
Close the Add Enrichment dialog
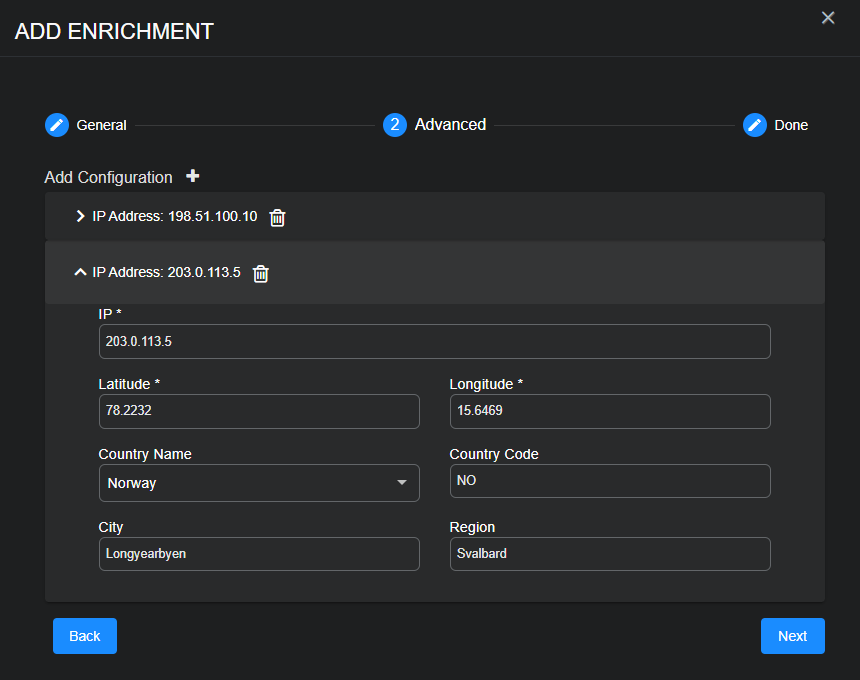pos(828,18)
